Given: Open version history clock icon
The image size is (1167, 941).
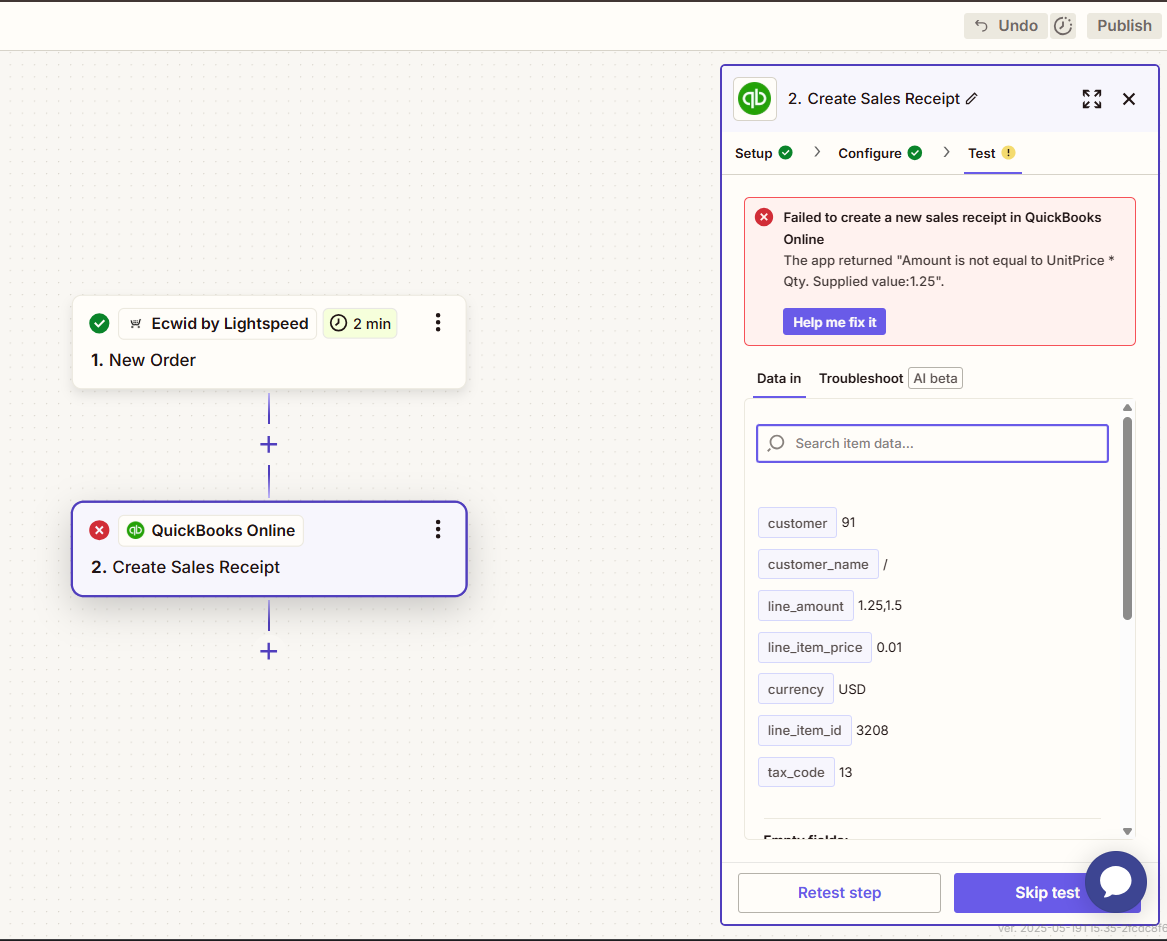Looking at the screenshot, I should [1063, 26].
